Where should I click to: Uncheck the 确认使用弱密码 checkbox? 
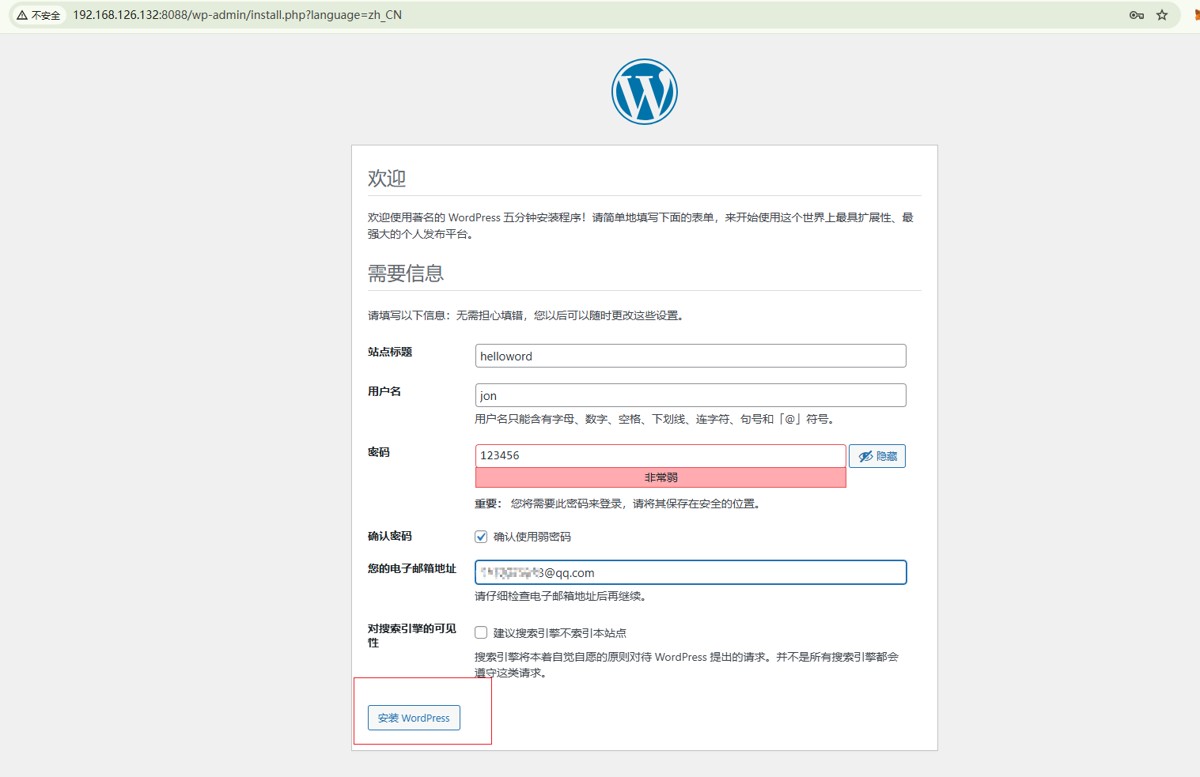[x=481, y=537]
